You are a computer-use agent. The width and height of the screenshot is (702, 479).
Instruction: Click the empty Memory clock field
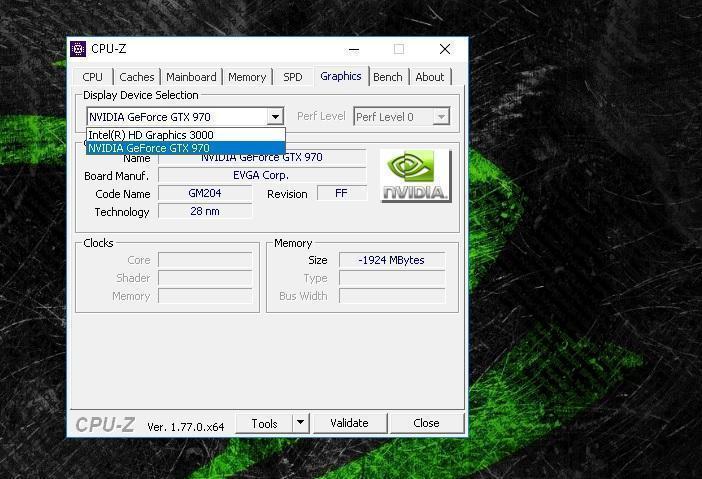(205, 296)
